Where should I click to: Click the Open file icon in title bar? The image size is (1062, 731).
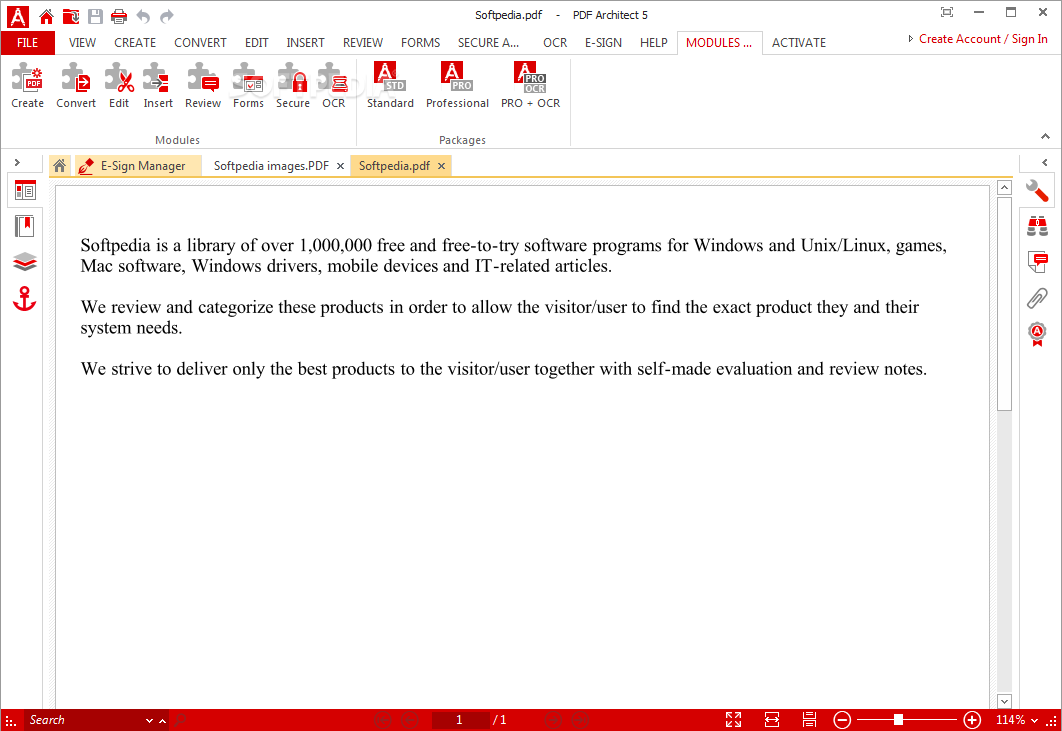(x=70, y=16)
